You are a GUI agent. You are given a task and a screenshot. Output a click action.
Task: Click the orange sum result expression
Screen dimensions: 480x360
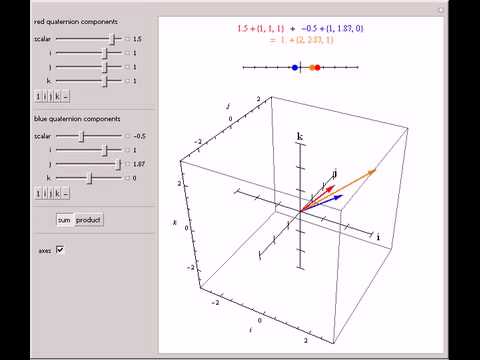tap(302, 40)
